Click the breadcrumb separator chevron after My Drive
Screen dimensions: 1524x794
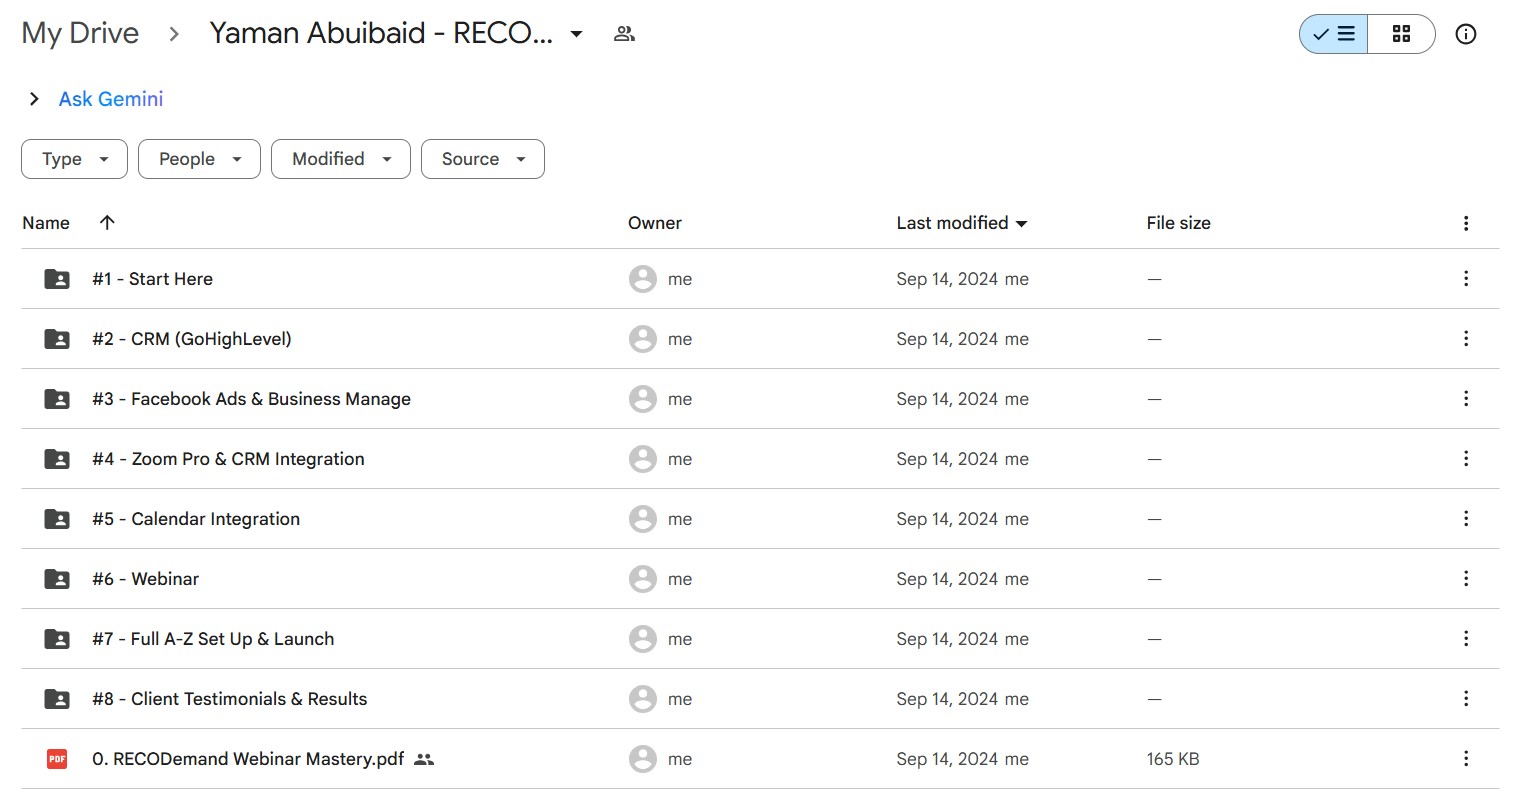click(x=174, y=34)
